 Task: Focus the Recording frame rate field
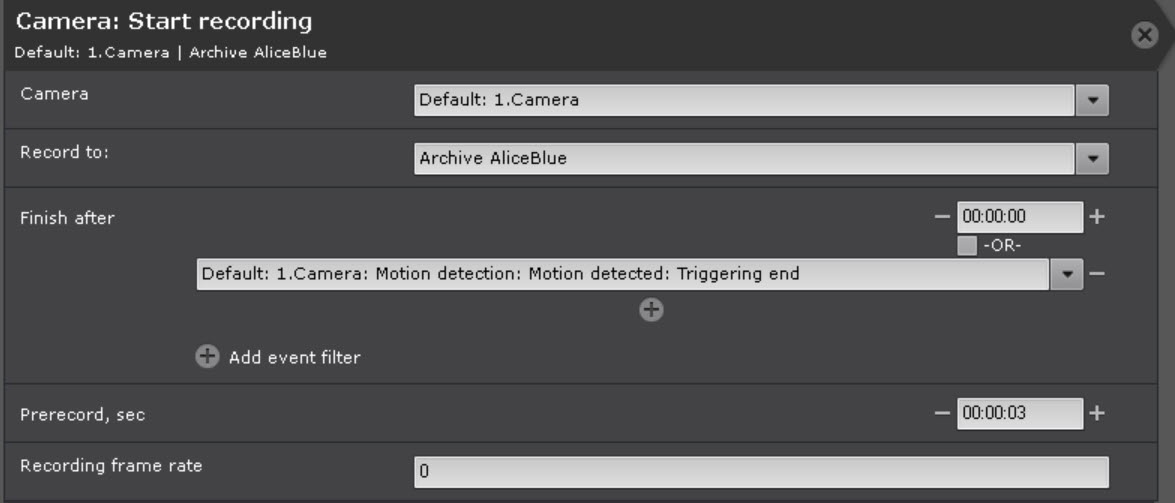(760, 472)
